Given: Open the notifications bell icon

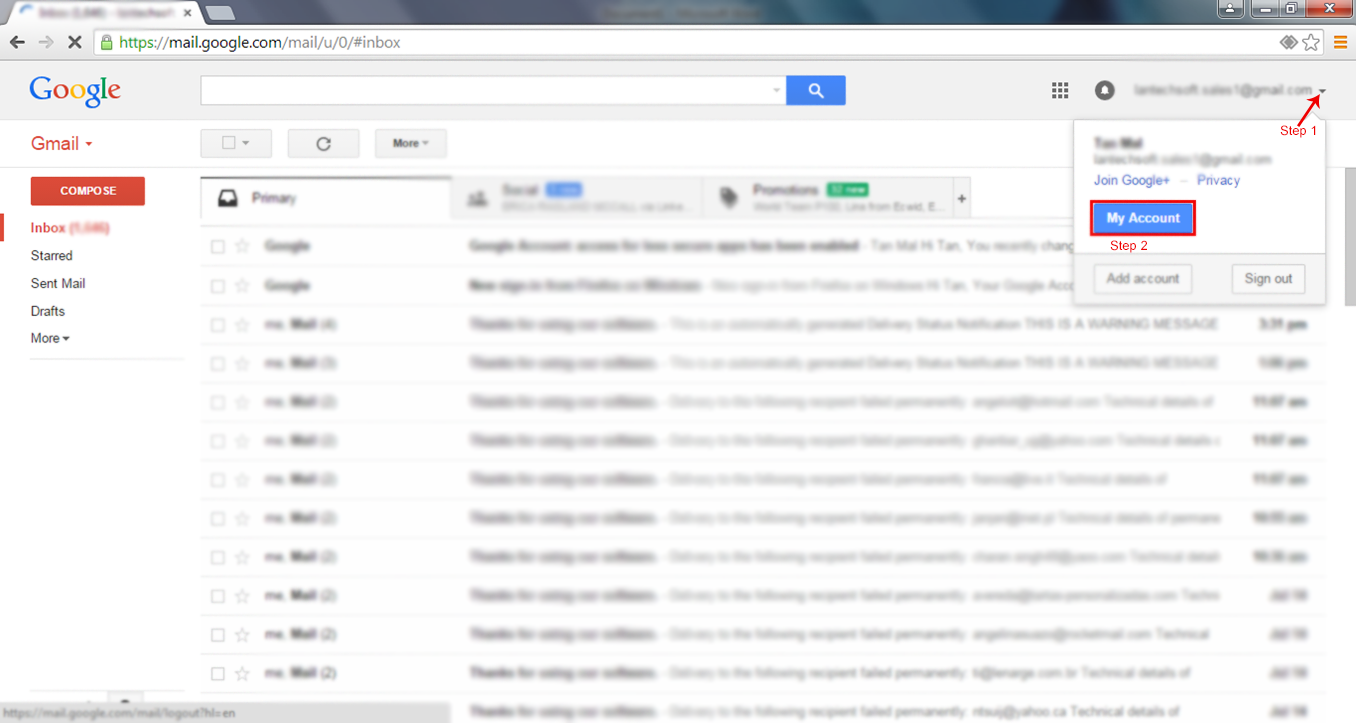Looking at the screenshot, I should click(1105, 90).
